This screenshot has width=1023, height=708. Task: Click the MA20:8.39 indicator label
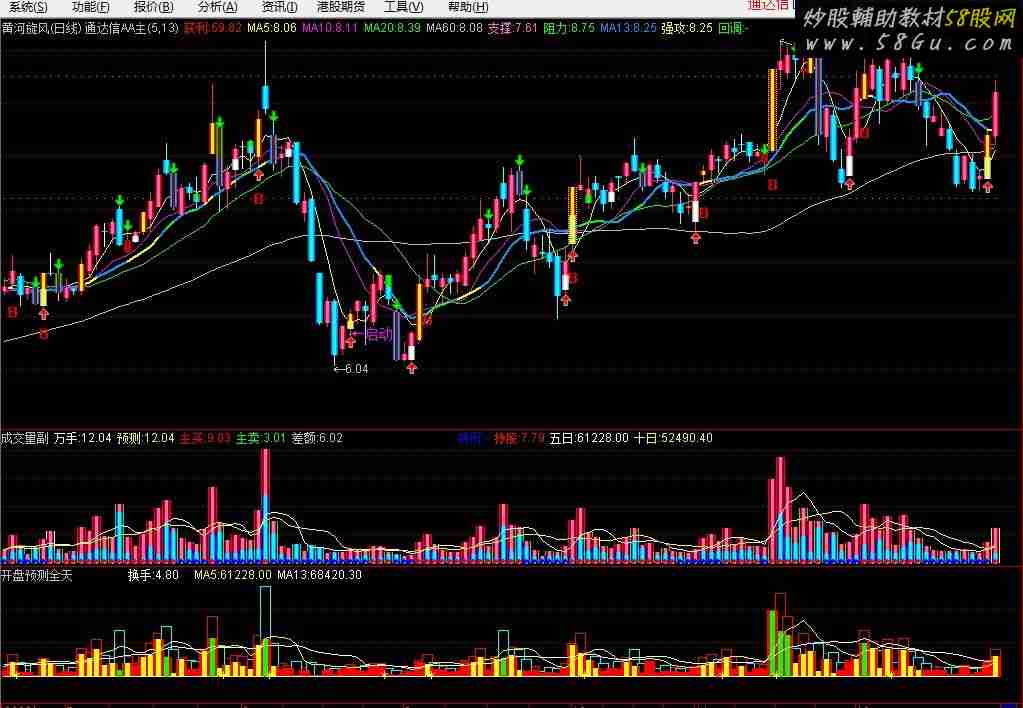(x=392, y=28)
